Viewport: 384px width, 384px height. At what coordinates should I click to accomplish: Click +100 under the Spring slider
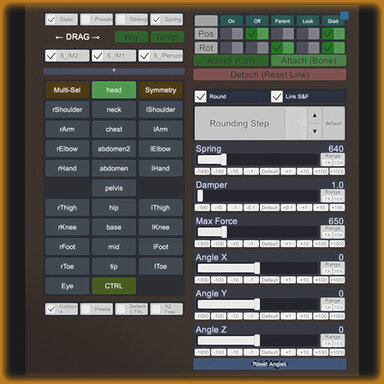click(x=321, y=171)
